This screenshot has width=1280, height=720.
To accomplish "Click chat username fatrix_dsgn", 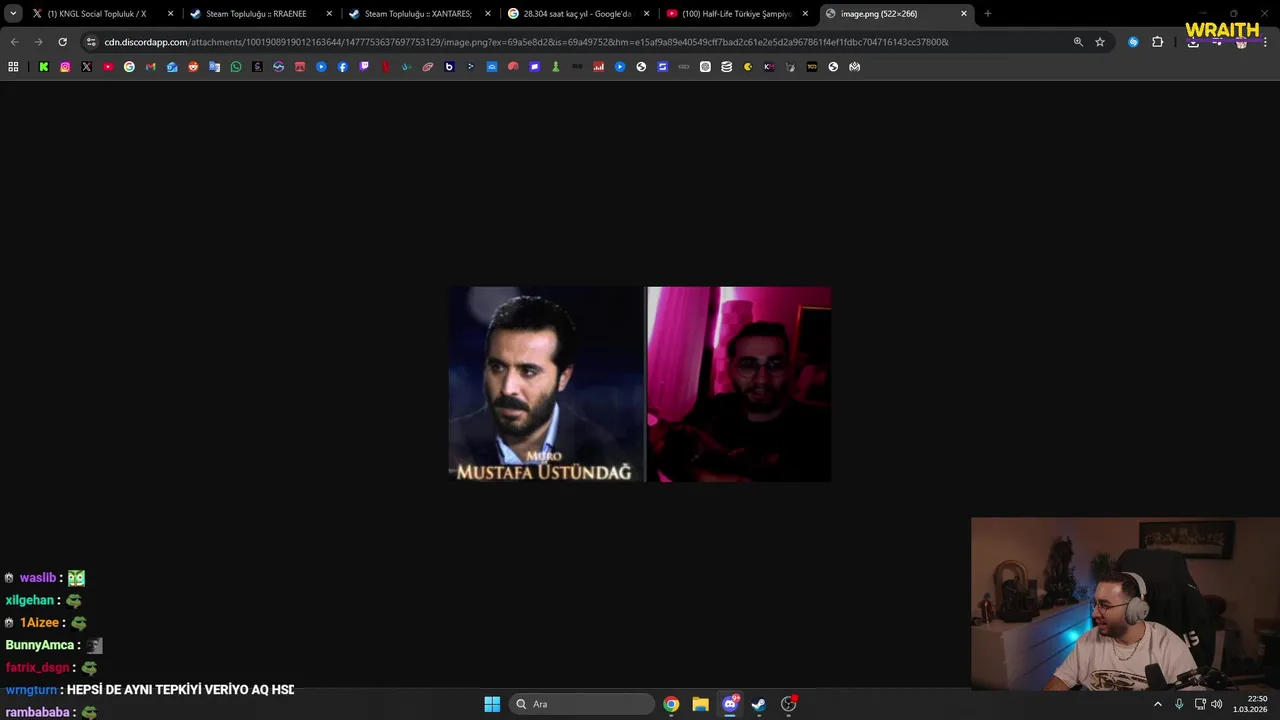I will point(37,668).
